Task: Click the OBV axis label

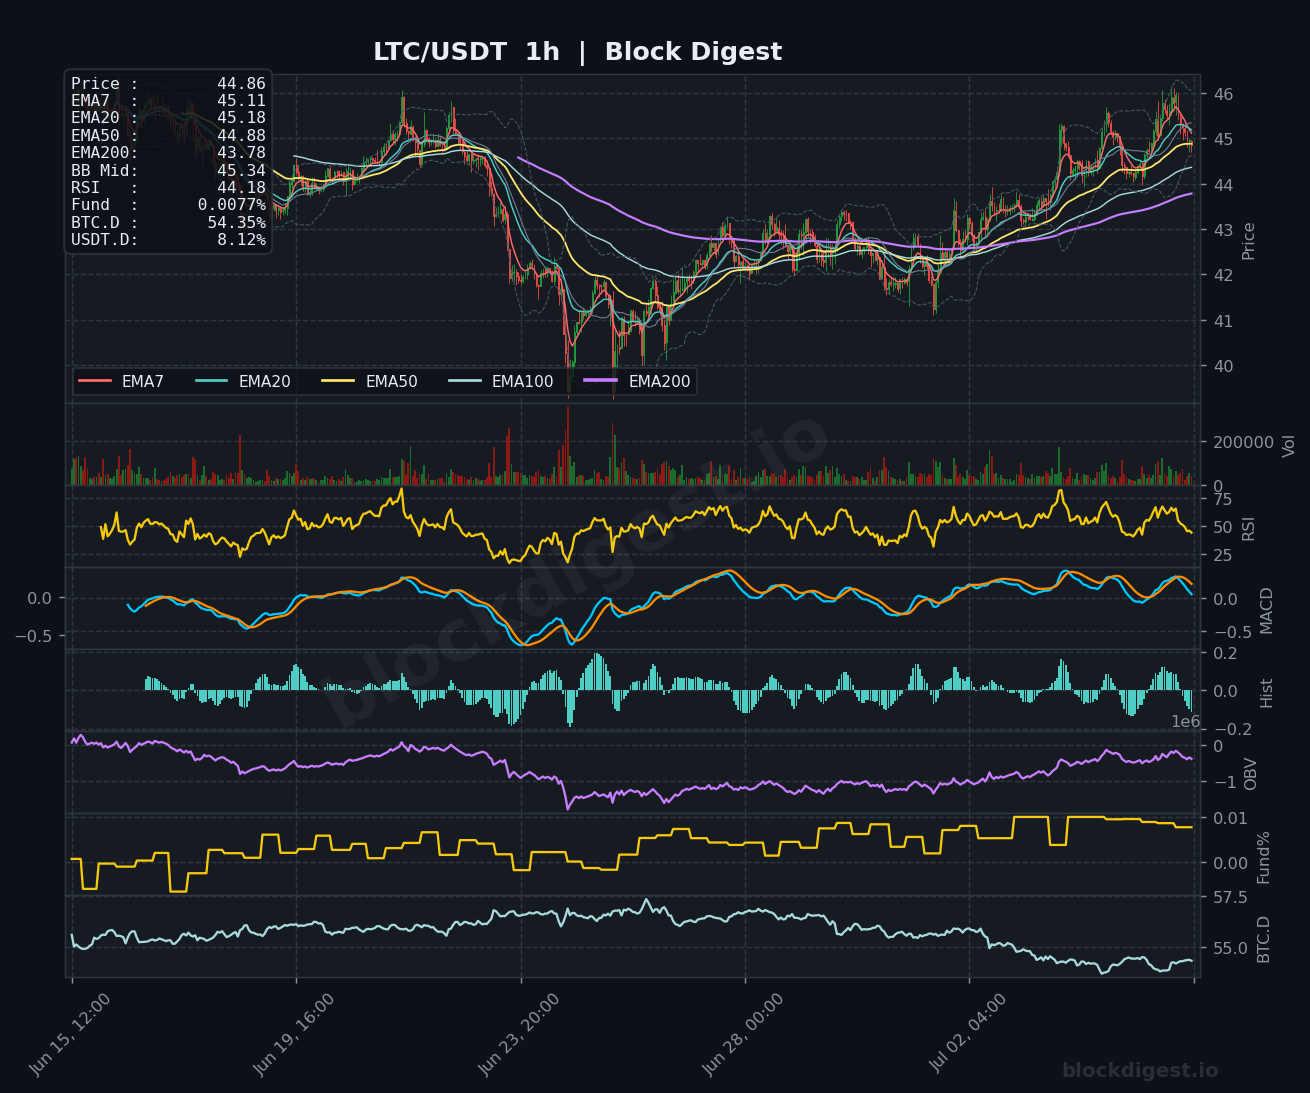Action: [x=1251, y=774]
